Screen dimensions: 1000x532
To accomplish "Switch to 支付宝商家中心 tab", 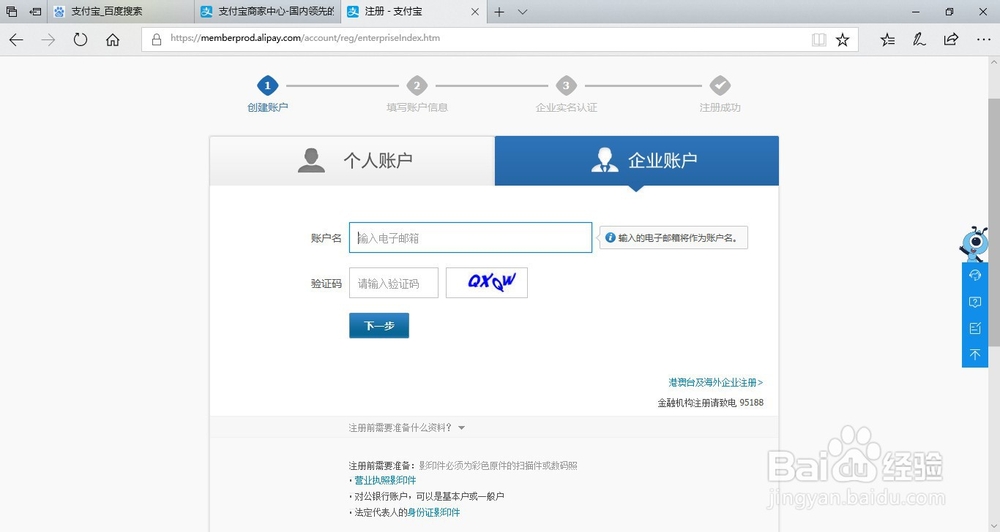I will coord(268,11).
